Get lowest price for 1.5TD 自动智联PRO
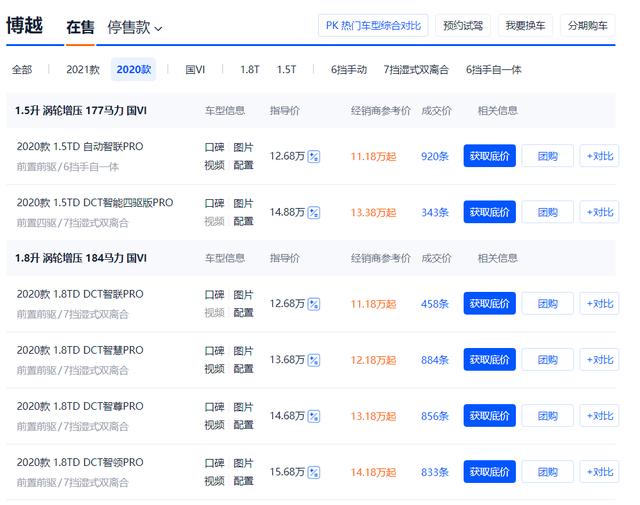The image size is (640, 505). 489,156
